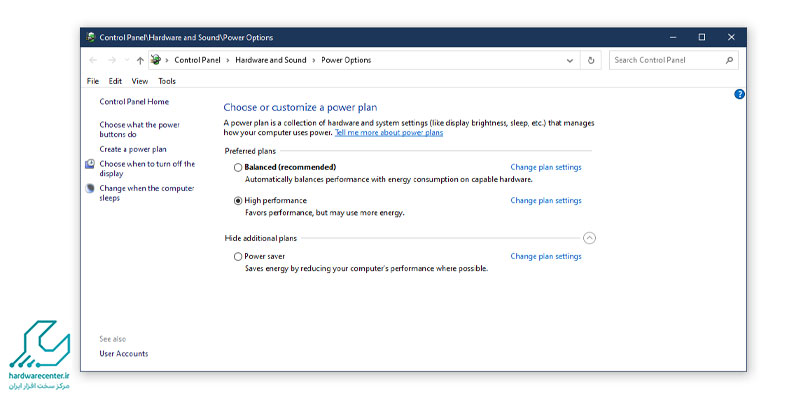Click the blue Help question mark icon

pyautogui.click(x=739, y=94)
